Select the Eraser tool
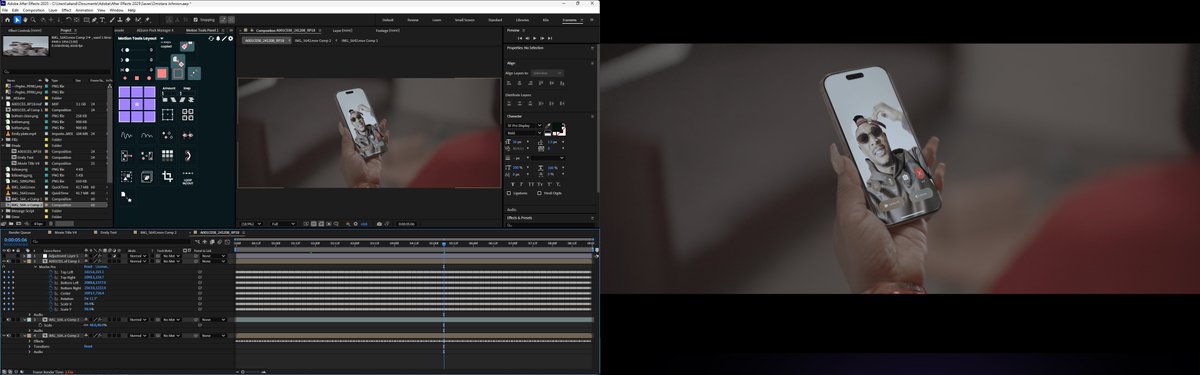Image resolution: width=1200 pixels, height=375 pixels. [x=128, y=20]
